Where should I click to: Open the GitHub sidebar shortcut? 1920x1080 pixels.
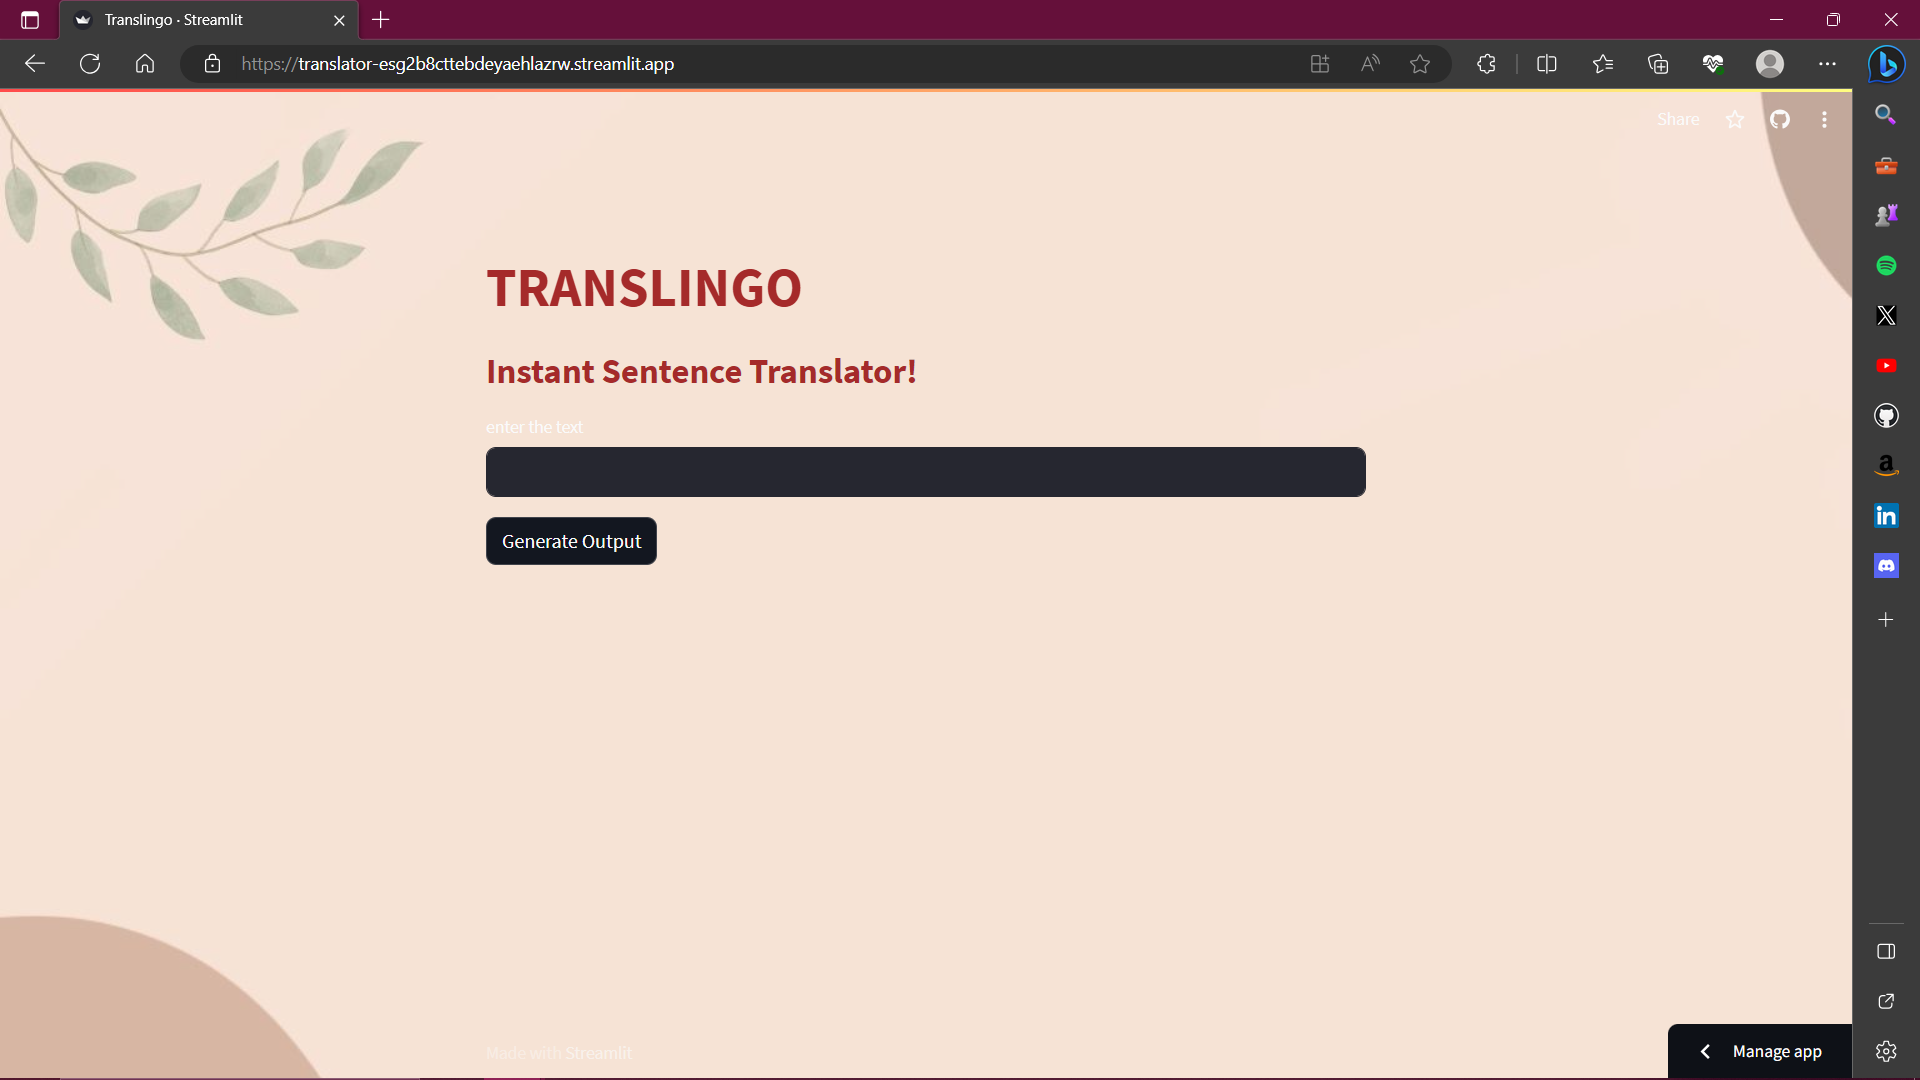pyautogui.click(x=1886, y=415)
